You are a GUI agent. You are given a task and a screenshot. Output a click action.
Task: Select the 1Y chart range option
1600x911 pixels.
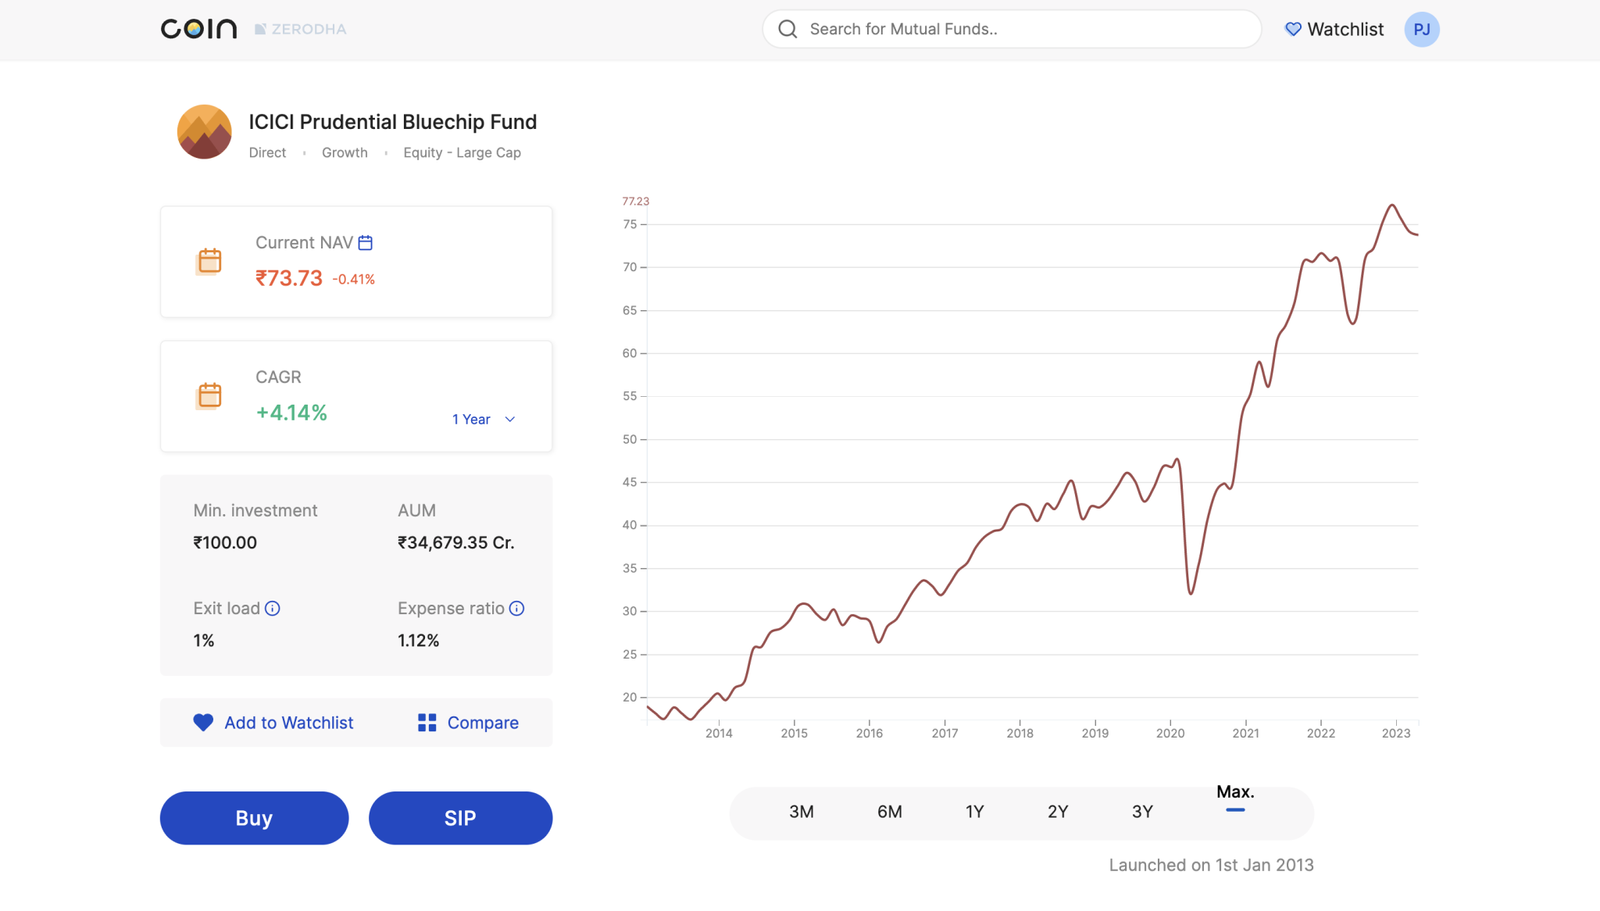974,812
